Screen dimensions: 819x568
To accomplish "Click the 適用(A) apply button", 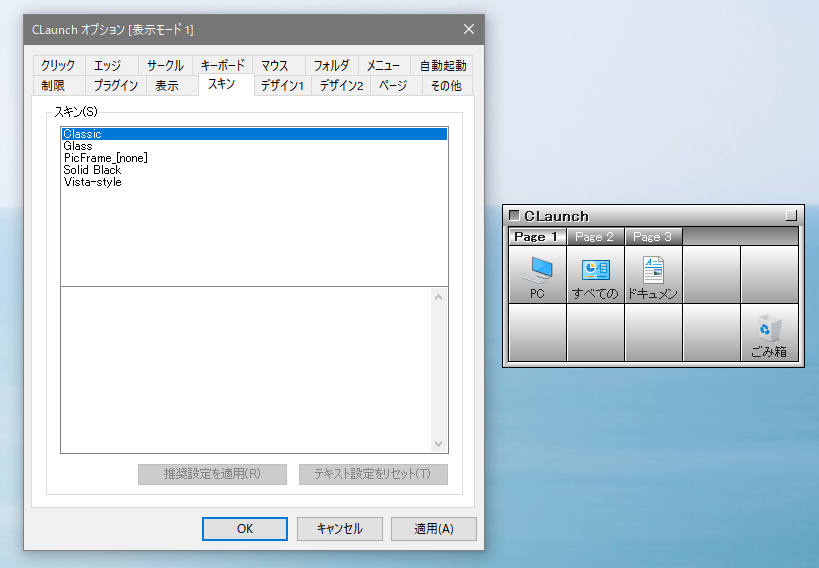I will pos(433,528).
